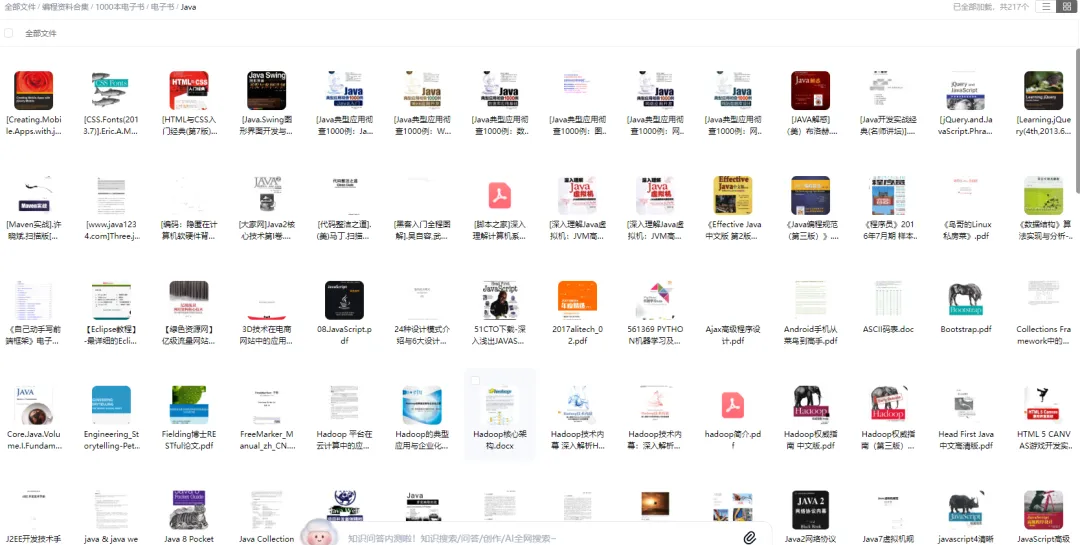Open Learning.jQuery book thumbnail
This screenshot has width=1080, height=545.
point(1043,90)
